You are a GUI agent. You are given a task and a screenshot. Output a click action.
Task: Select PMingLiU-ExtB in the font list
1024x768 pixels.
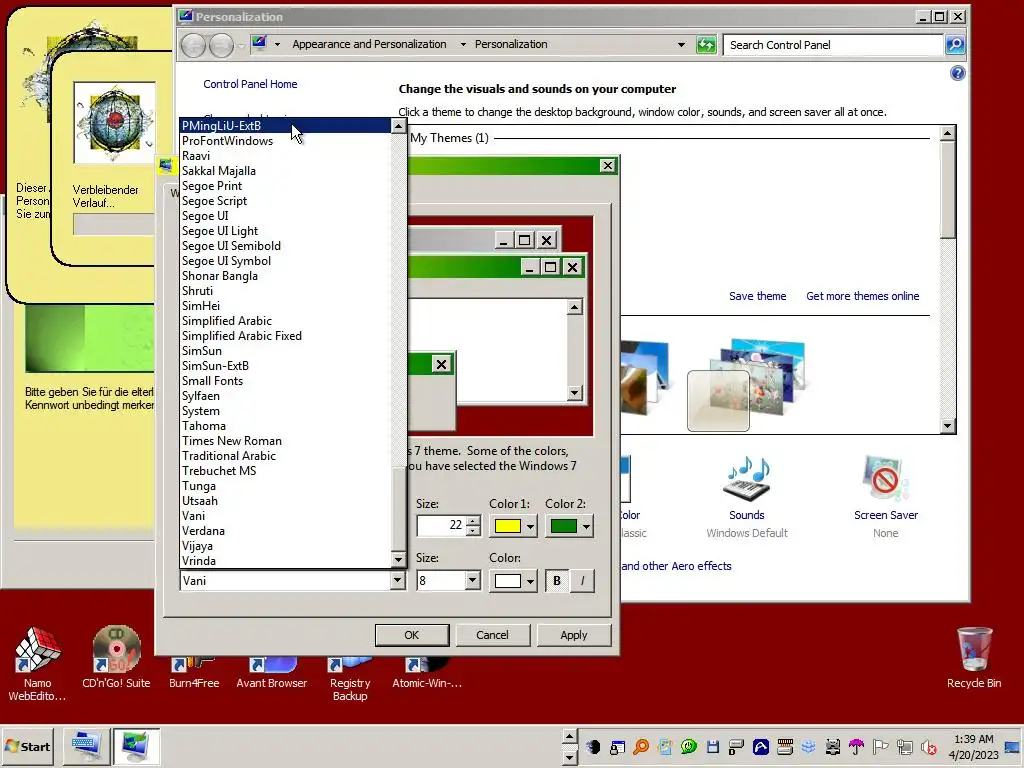[x=286, y=125]
